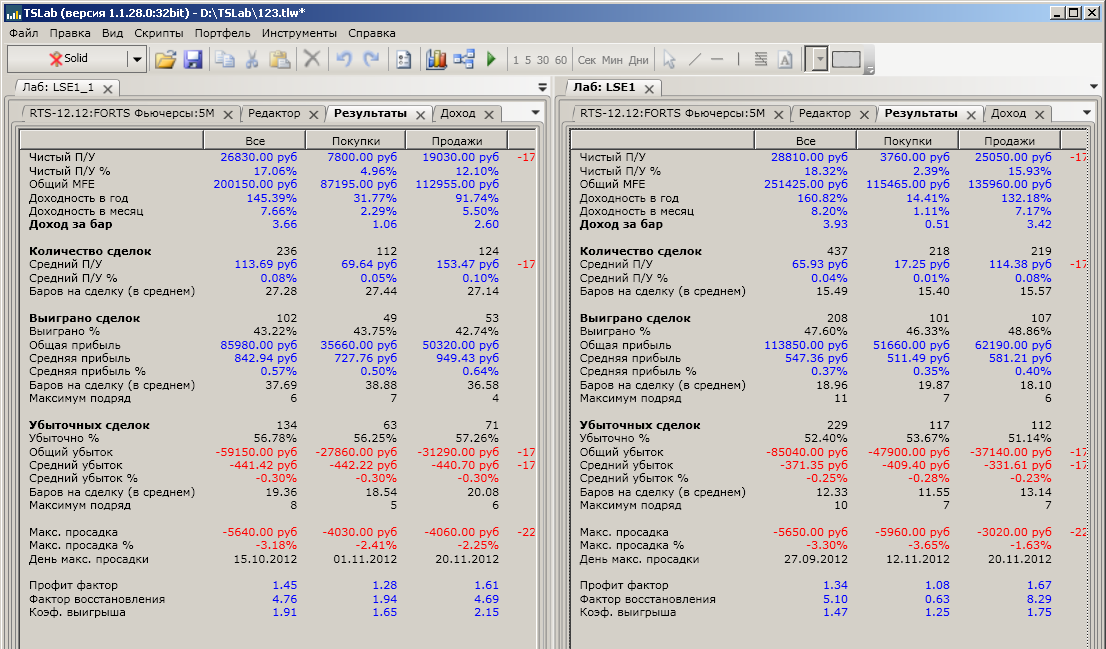Switch to the Доход tab in left panel
1106x649 pixels.
(x=458, y=113)
